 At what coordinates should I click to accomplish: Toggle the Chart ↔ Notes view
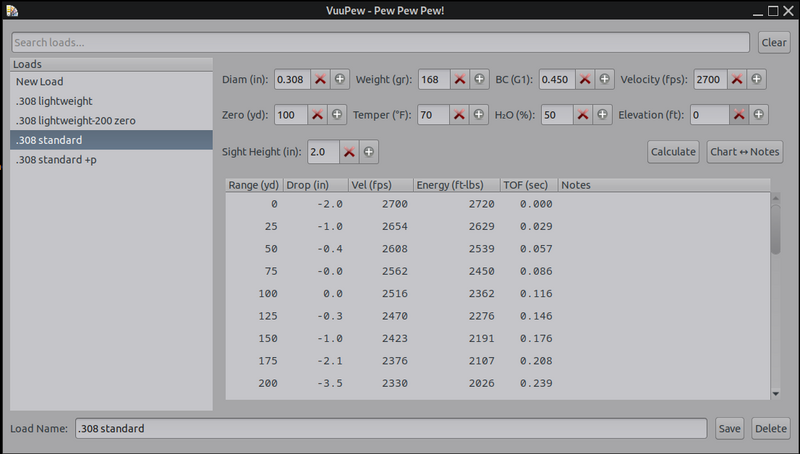pos(744,152)
